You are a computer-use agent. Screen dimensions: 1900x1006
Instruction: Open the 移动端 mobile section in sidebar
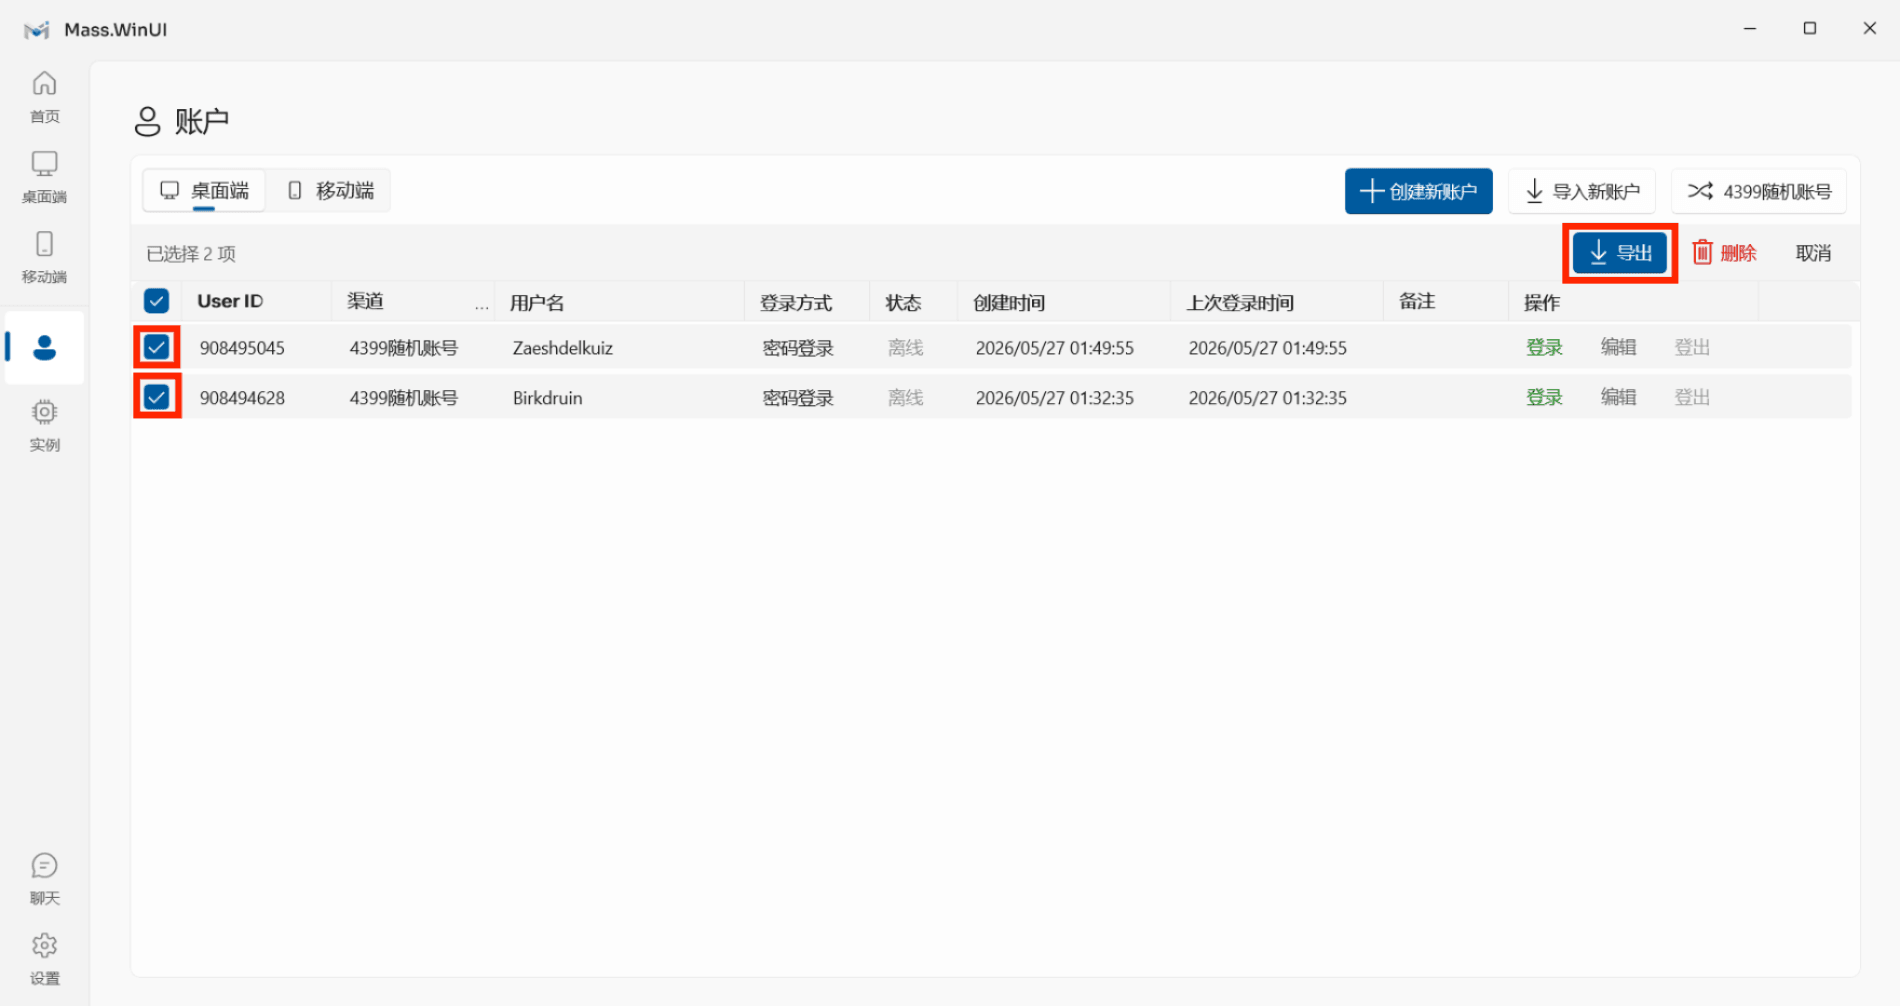pyautogui.click(x=44, y=257)
